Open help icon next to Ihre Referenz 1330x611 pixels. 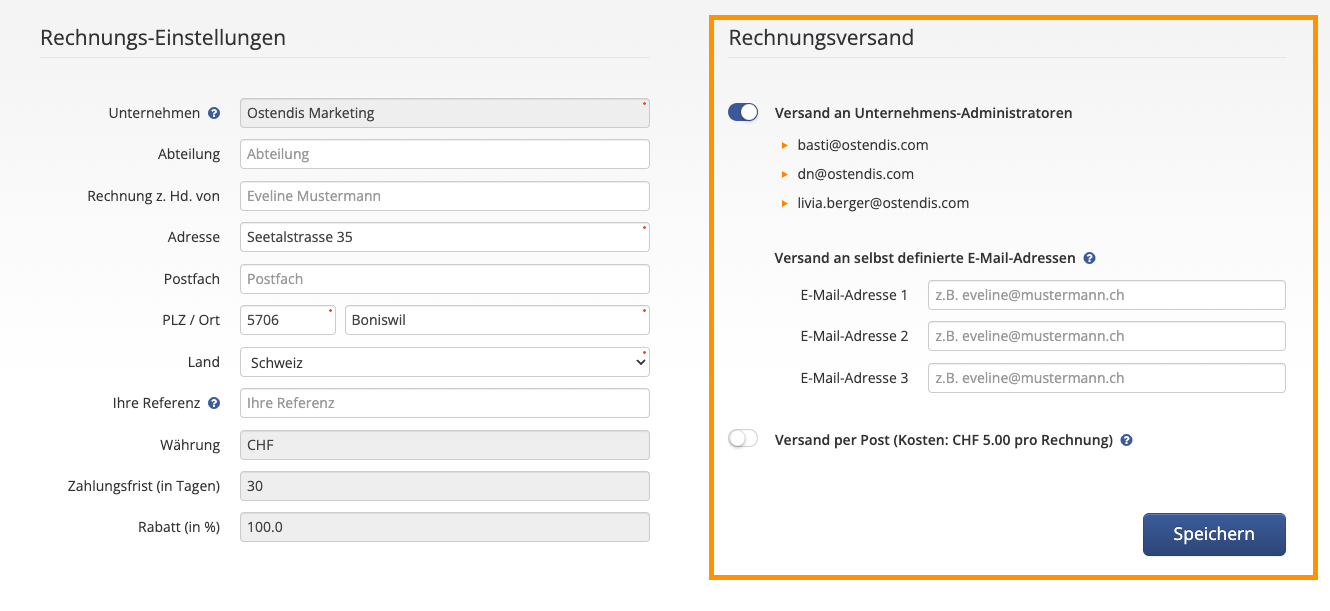[x=214, y=403]
